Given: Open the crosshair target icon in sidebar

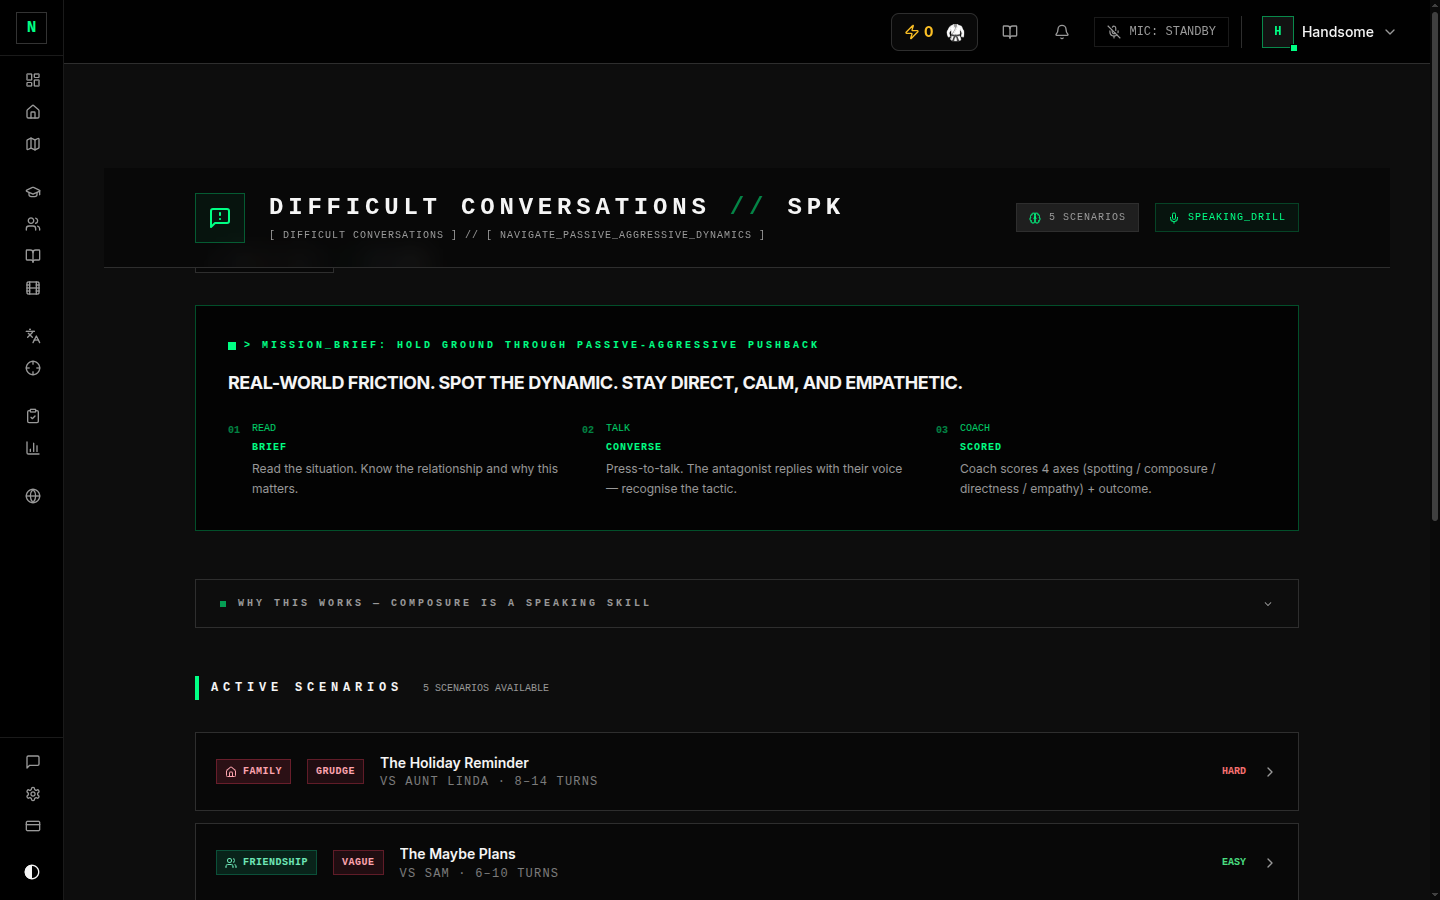Looking at the screenshot, I should (x=33, y=368).
